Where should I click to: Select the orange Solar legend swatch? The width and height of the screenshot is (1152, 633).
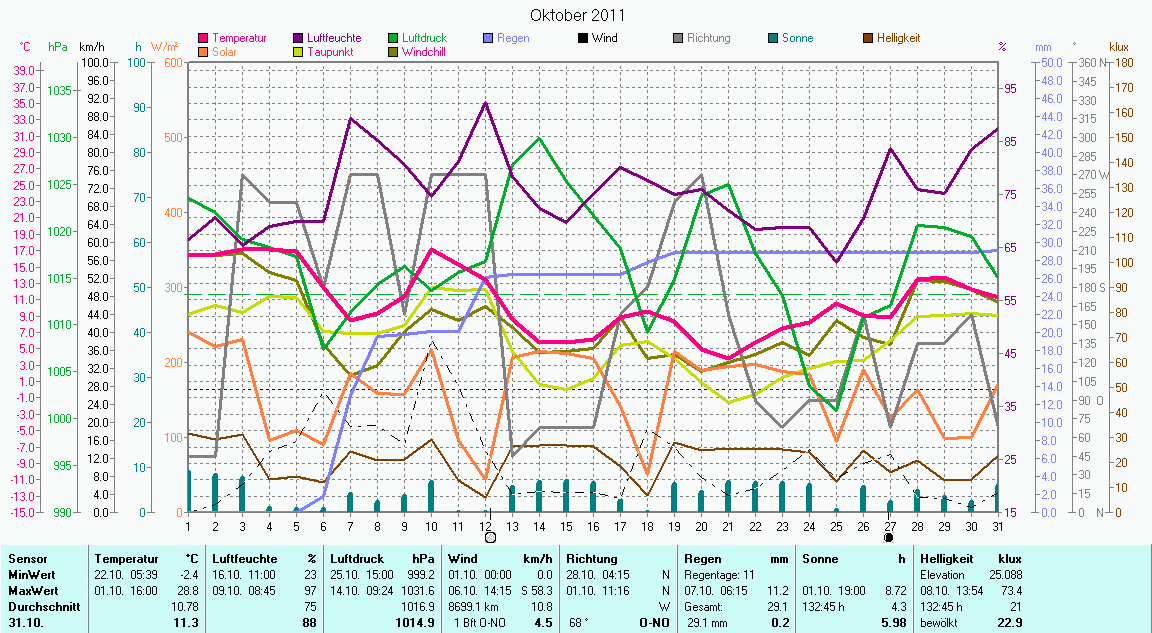pos(205,51)
